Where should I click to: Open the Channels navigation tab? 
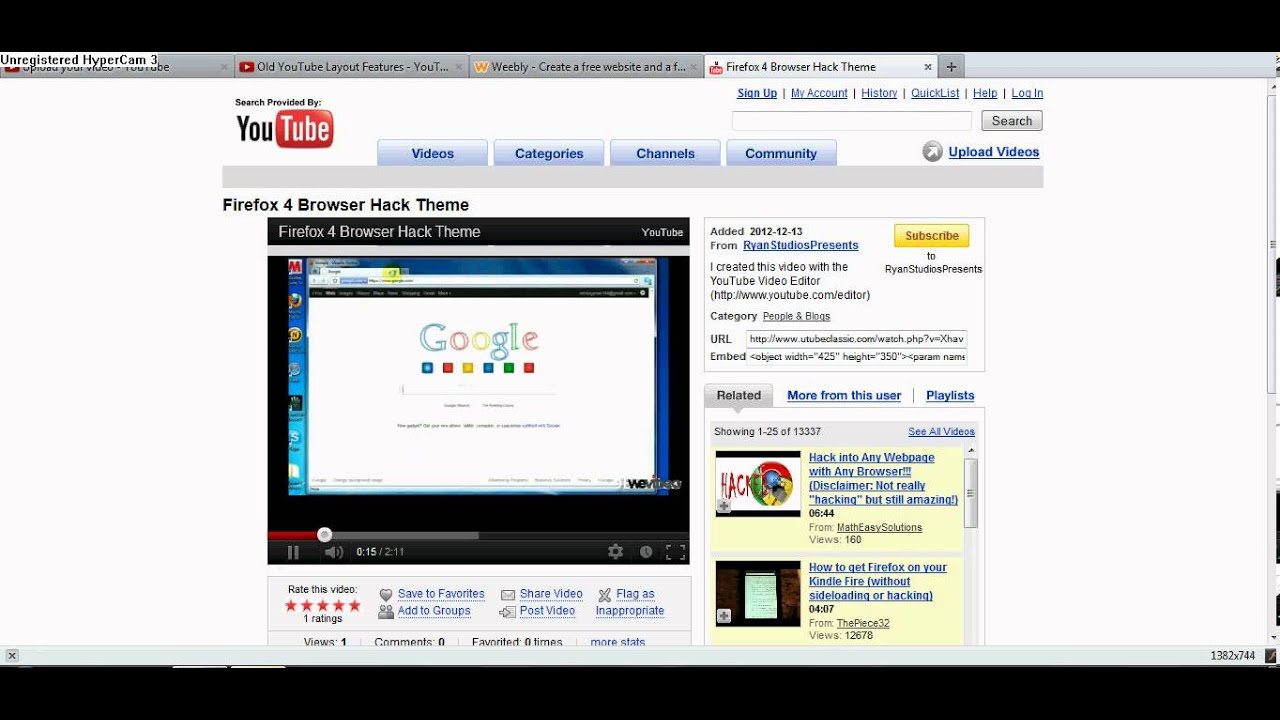pos(665,153)
